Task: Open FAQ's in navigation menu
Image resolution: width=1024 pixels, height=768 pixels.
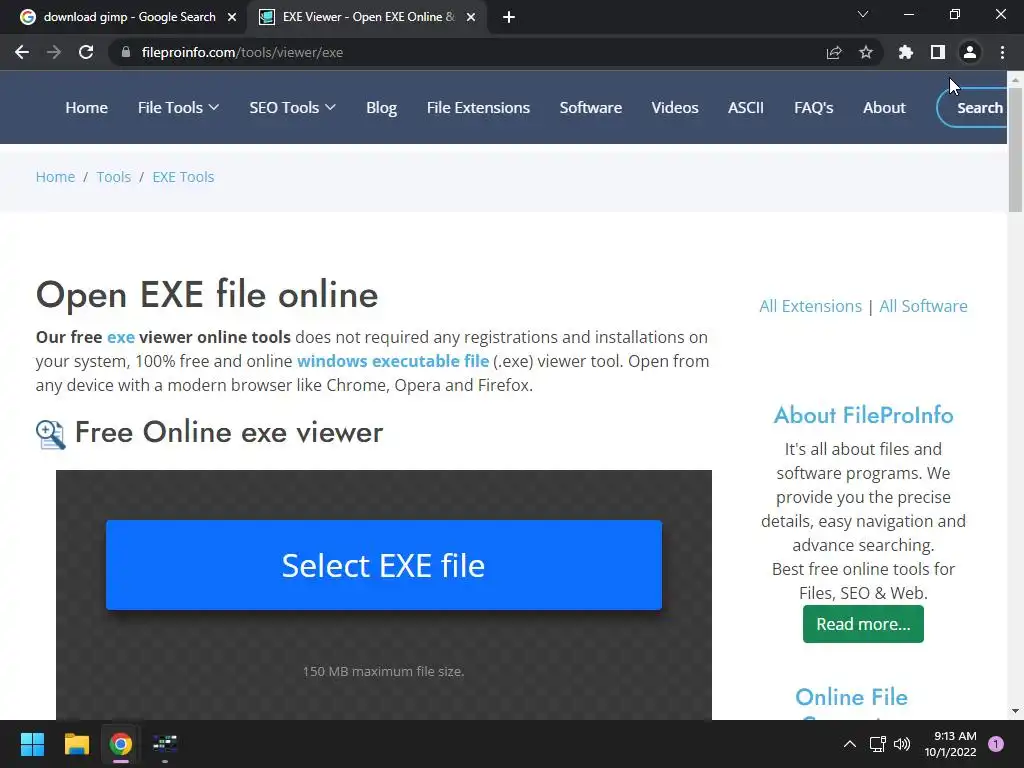Action: (x=814, y=108)
